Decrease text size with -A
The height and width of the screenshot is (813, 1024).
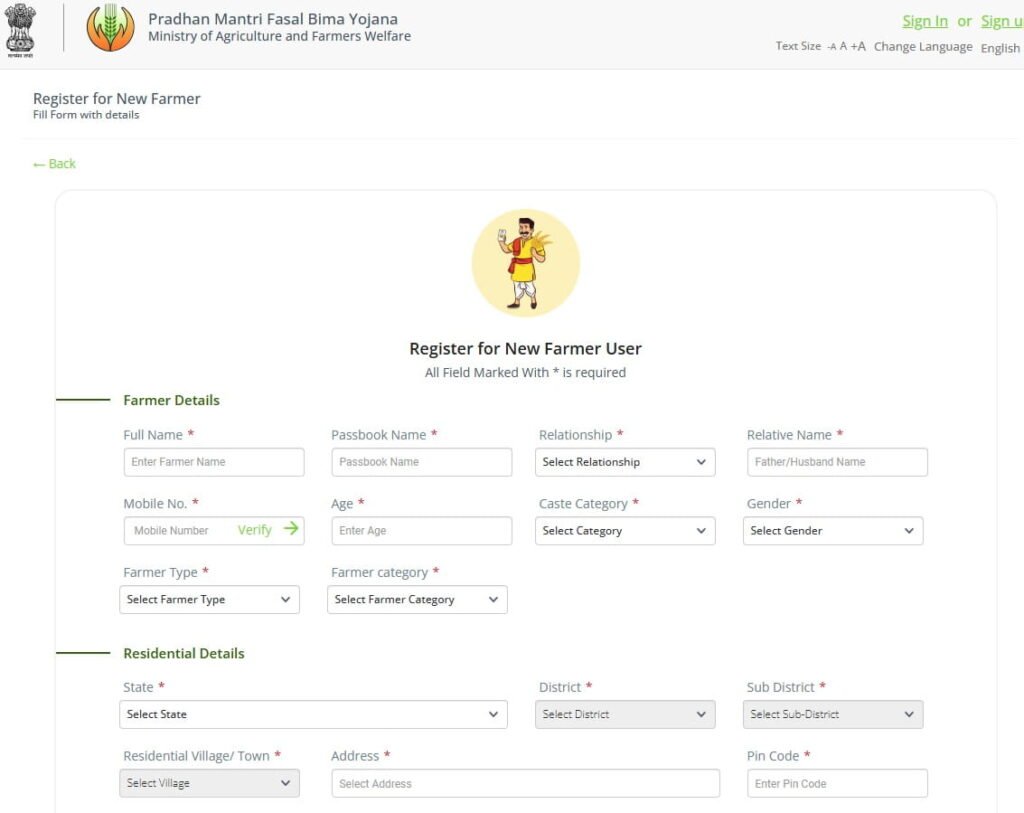[x=831, y=46]
